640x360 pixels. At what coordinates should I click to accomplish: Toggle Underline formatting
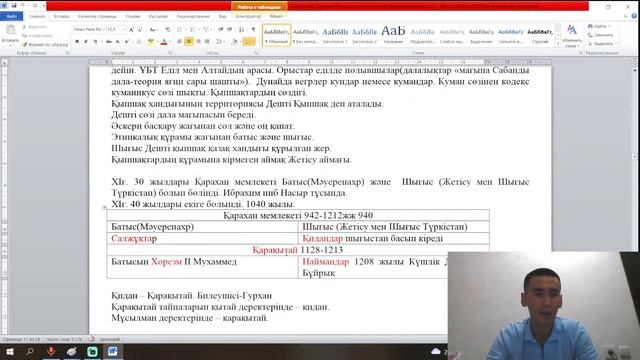[96, 42]
